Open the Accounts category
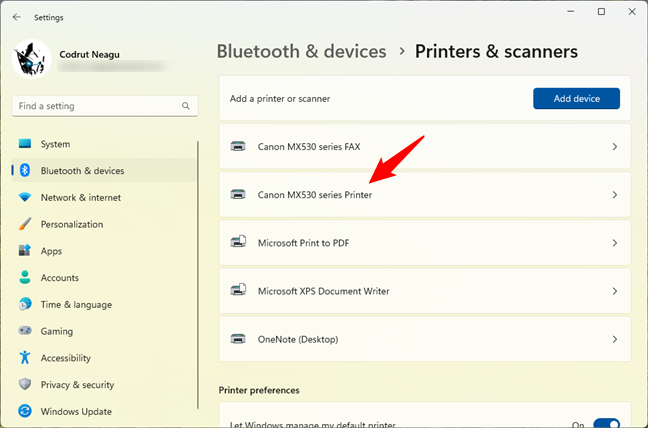 [104, 277]
